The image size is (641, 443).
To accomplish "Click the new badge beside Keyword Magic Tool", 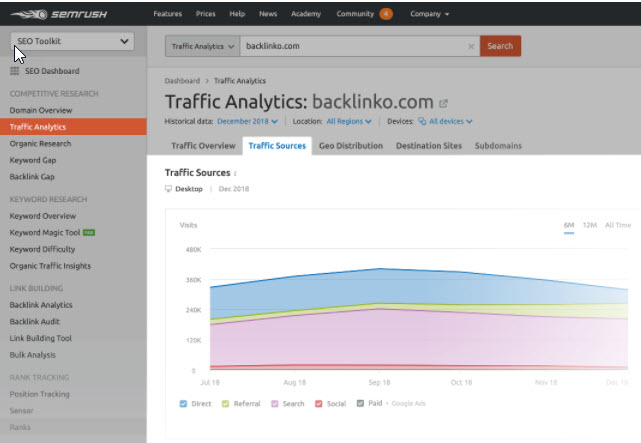I will click(x=89, y=233).
